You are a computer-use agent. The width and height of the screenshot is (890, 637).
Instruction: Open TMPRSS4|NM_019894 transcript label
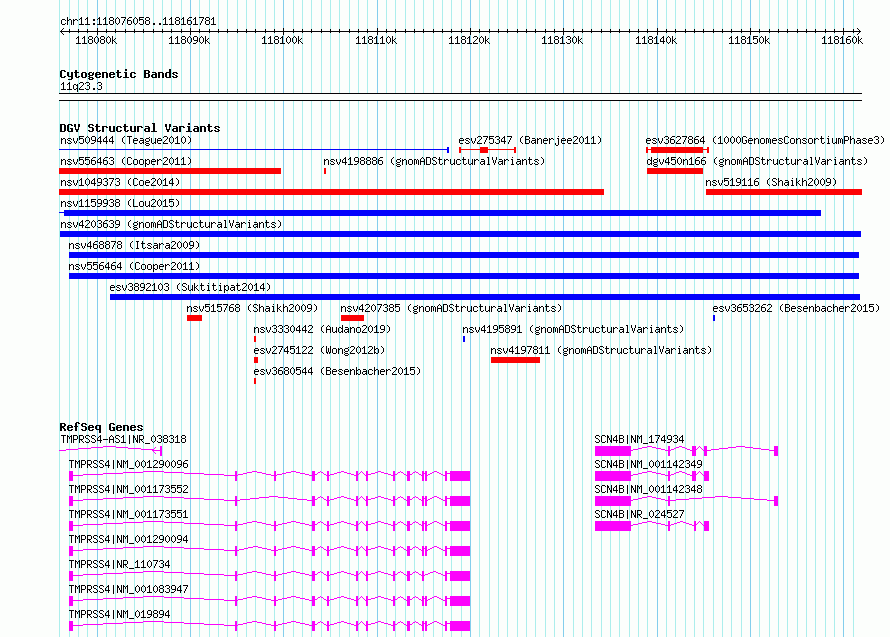[x=119, y=614]
